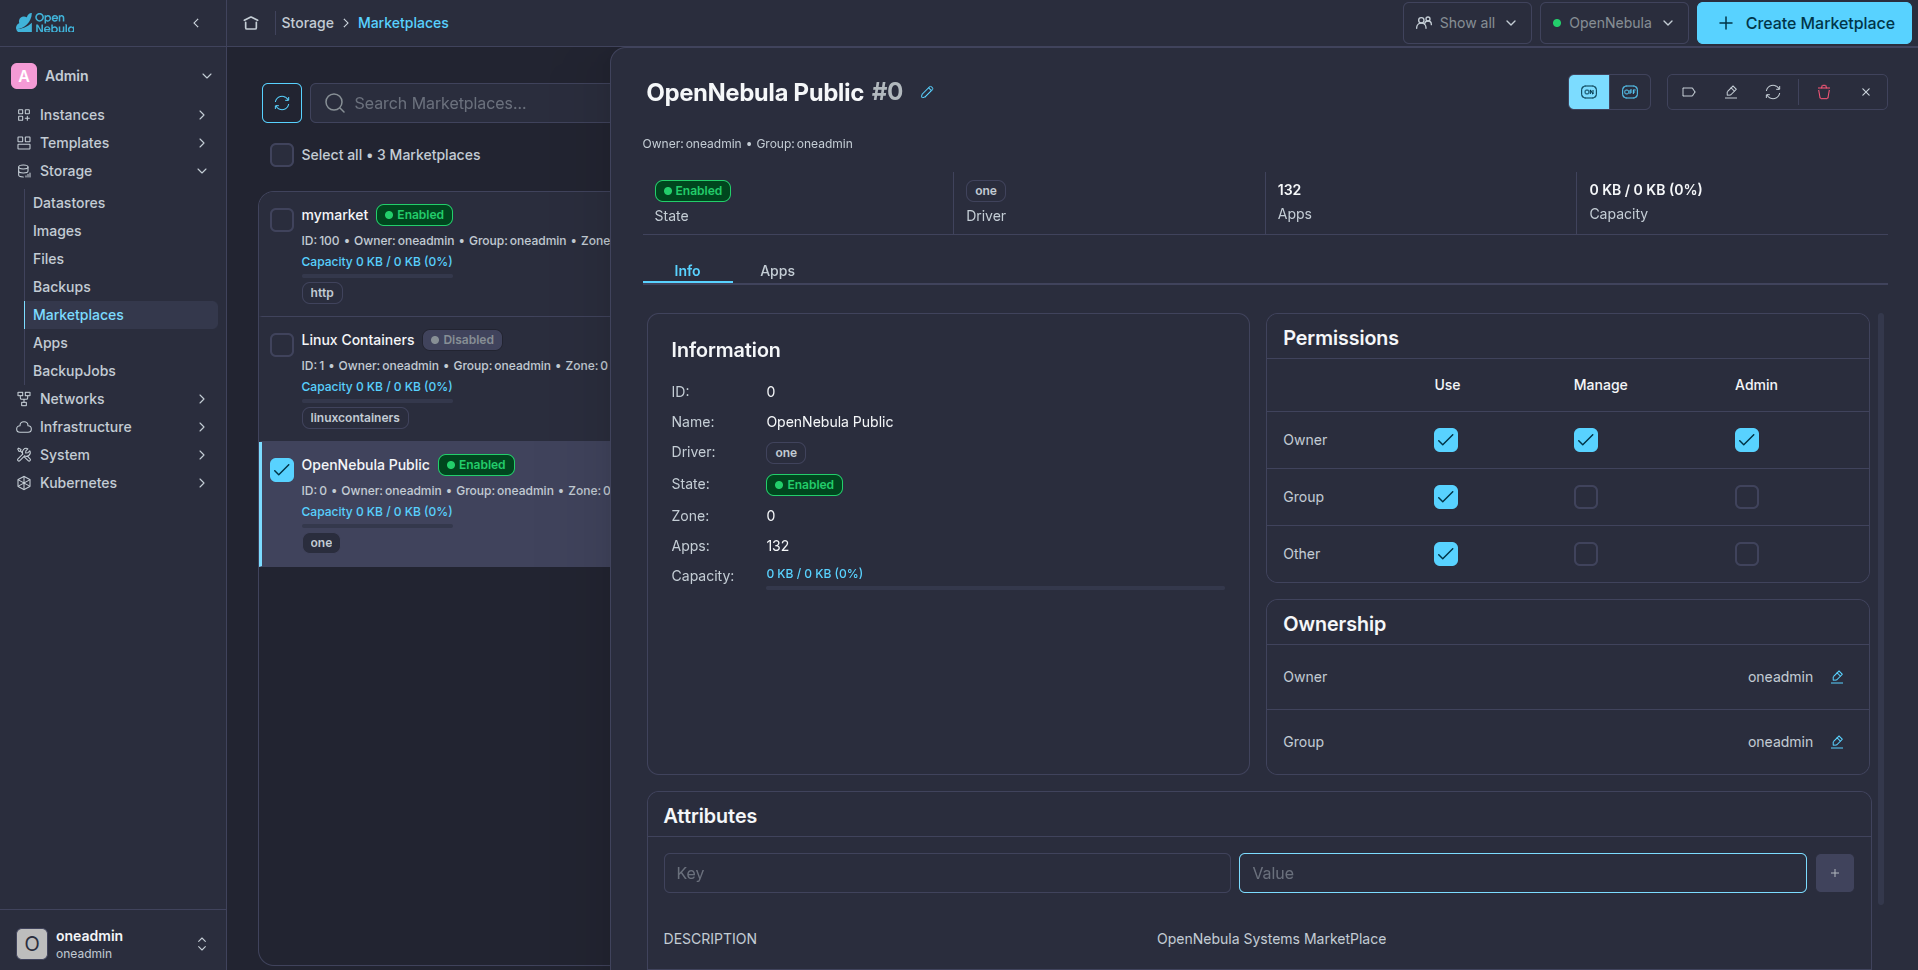The width and height of the screenshot is (1918, 970).
Task: Open Images in sidebar
Action: click(x=57, y=231)
